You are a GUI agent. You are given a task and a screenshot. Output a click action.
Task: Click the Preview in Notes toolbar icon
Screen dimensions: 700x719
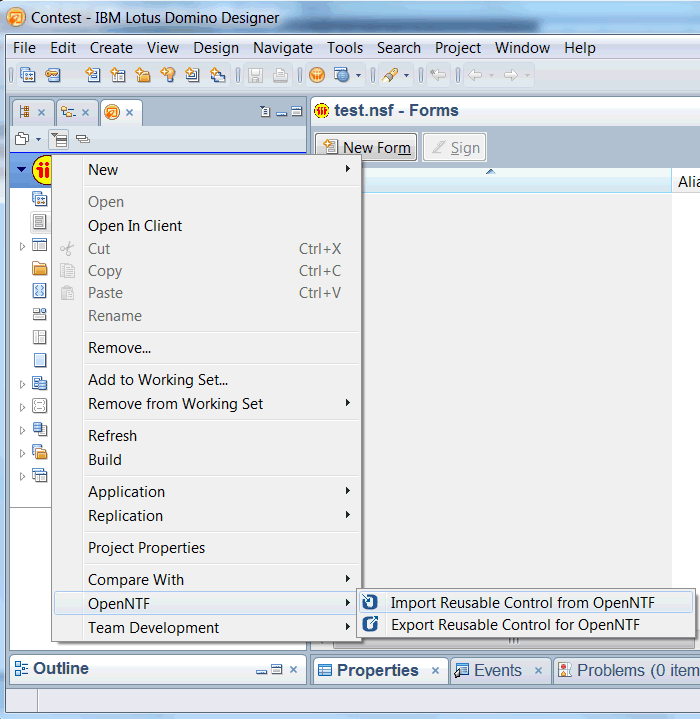pyautogui.click(x=317, y=75)
